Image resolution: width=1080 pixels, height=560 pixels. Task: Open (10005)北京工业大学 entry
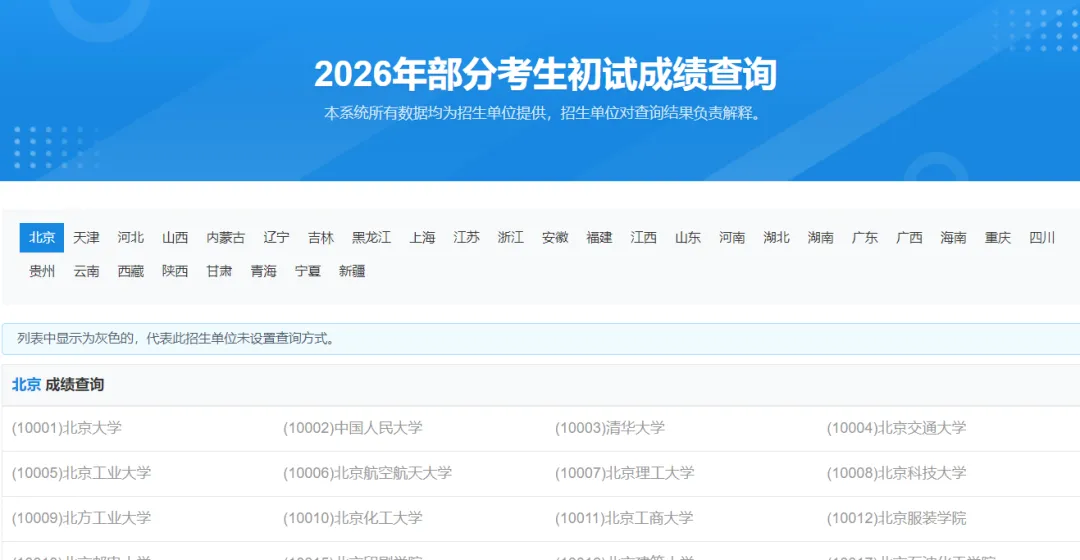click(x=81, y=473)
